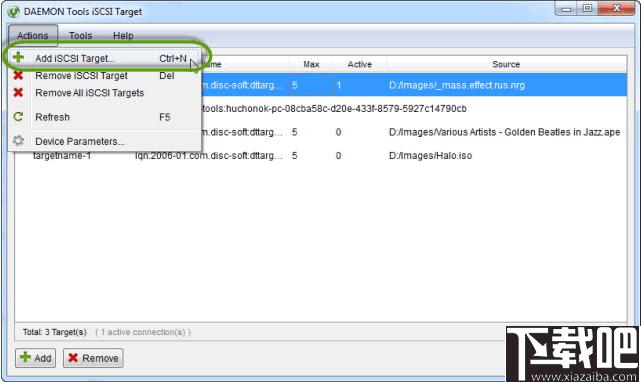Screen dimensions: 641x382
Task: Click the red X icon on Remove button
Action: pos(73,358)
